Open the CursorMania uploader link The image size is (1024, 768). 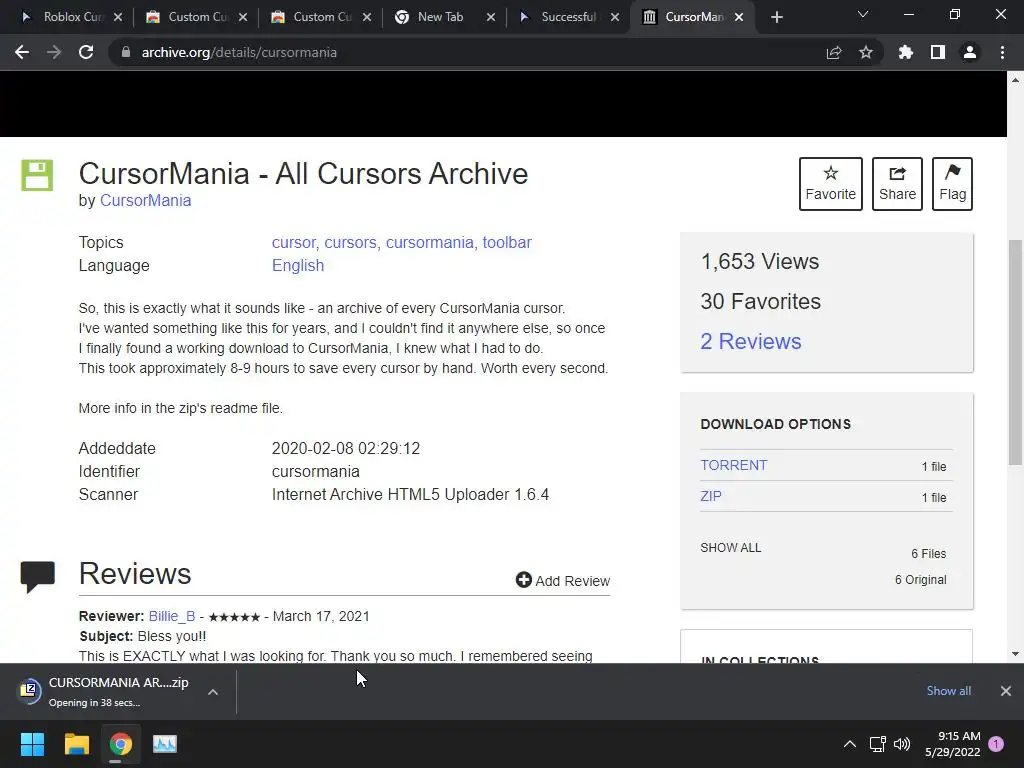(x=145, y=200)
